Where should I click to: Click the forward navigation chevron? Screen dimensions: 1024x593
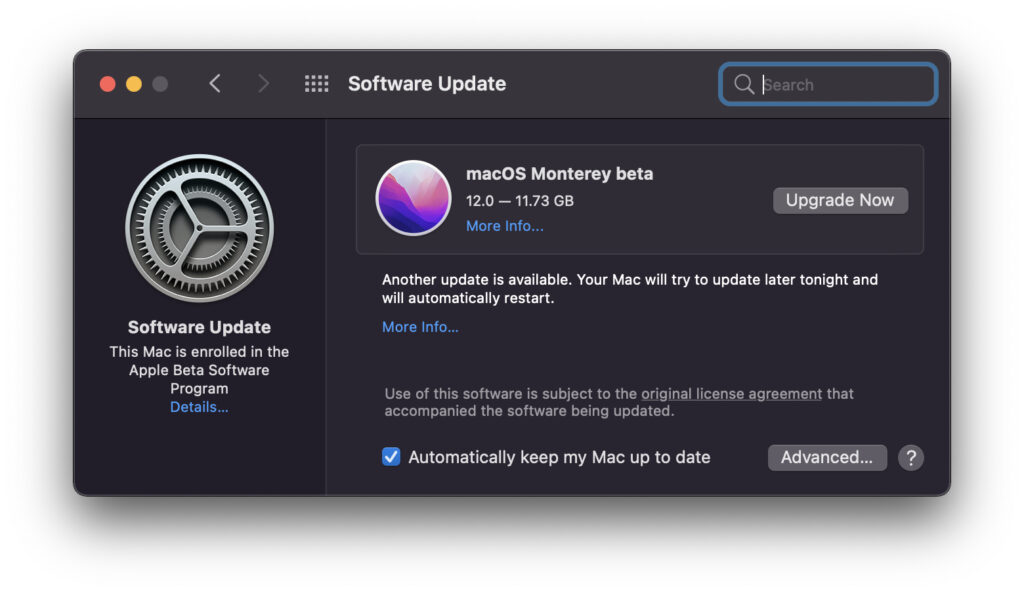(x=263, y=84)
